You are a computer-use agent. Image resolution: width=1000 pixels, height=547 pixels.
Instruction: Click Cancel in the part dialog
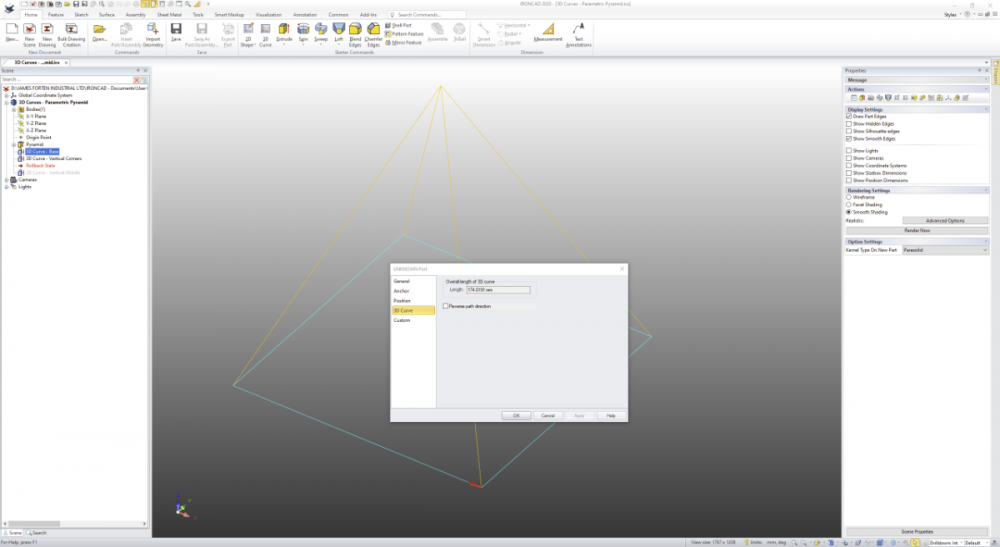pos(548,416)
